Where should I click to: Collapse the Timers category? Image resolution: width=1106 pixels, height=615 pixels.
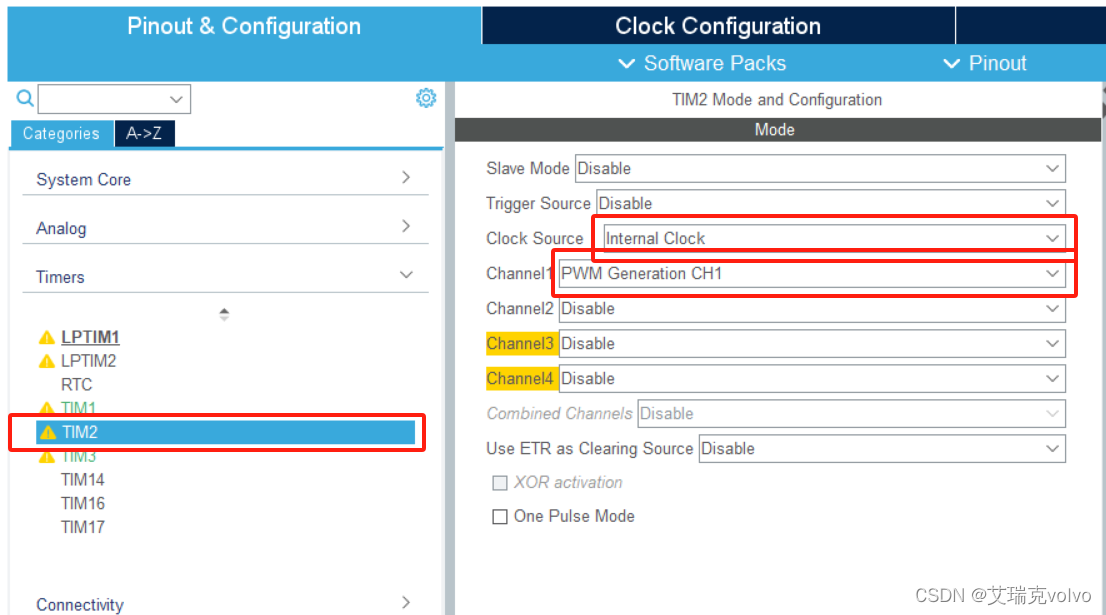(226, 276)
